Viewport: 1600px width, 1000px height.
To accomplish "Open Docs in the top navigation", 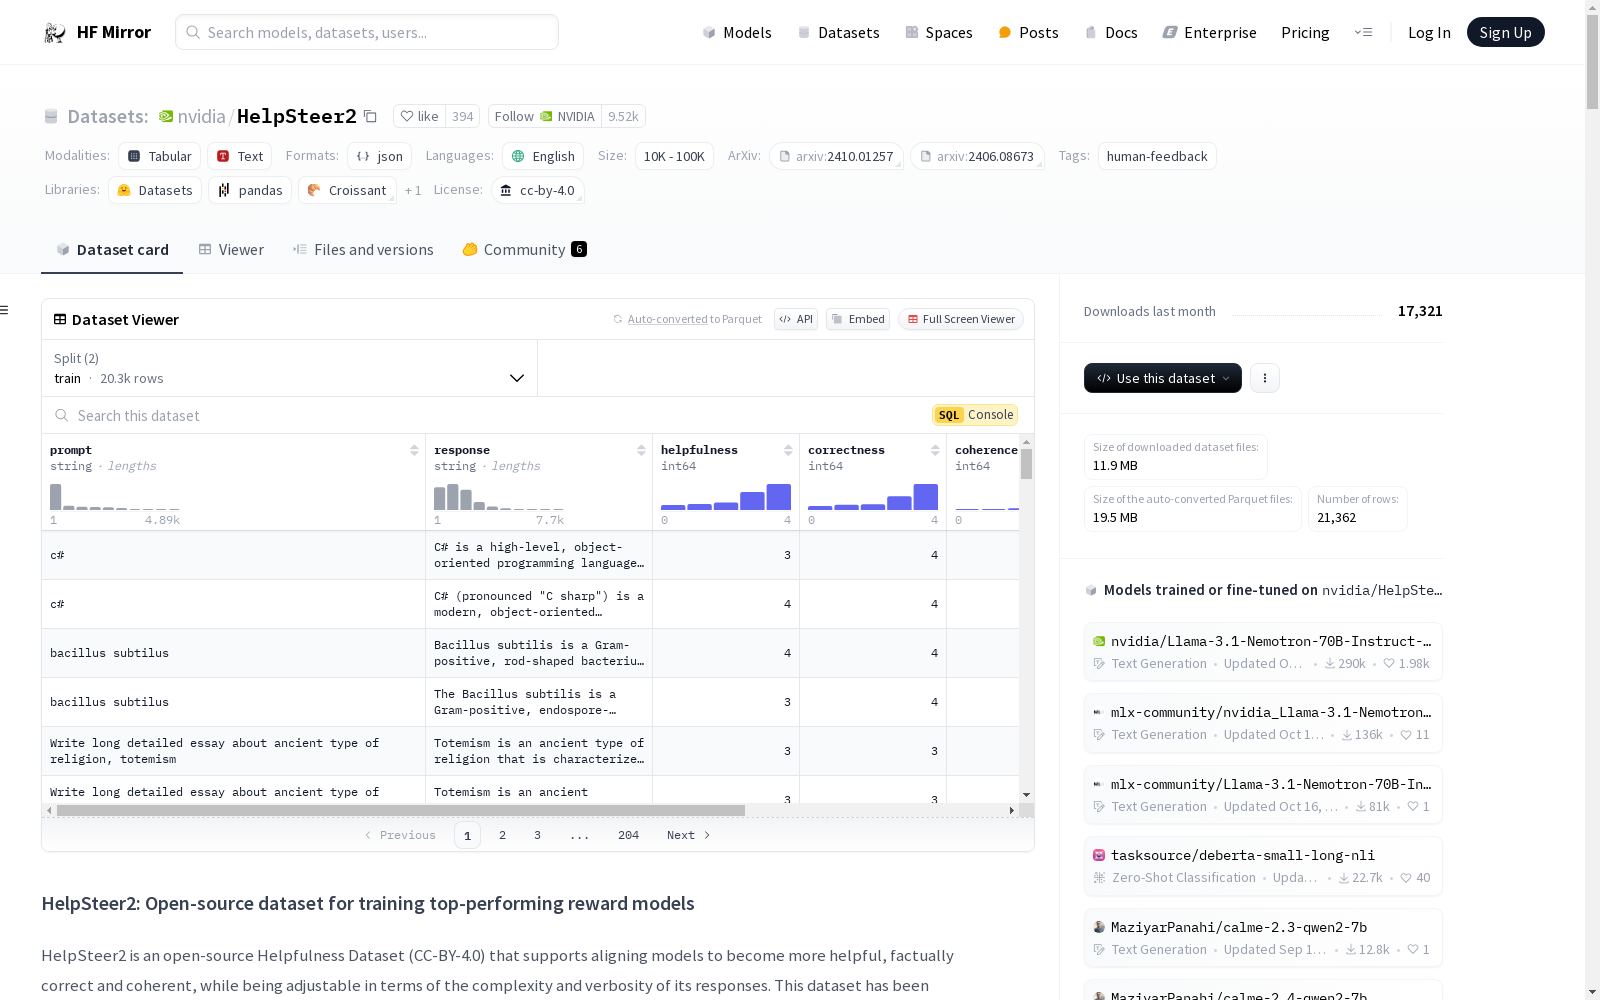I will pyautogui.click(x=1111, y=32).
